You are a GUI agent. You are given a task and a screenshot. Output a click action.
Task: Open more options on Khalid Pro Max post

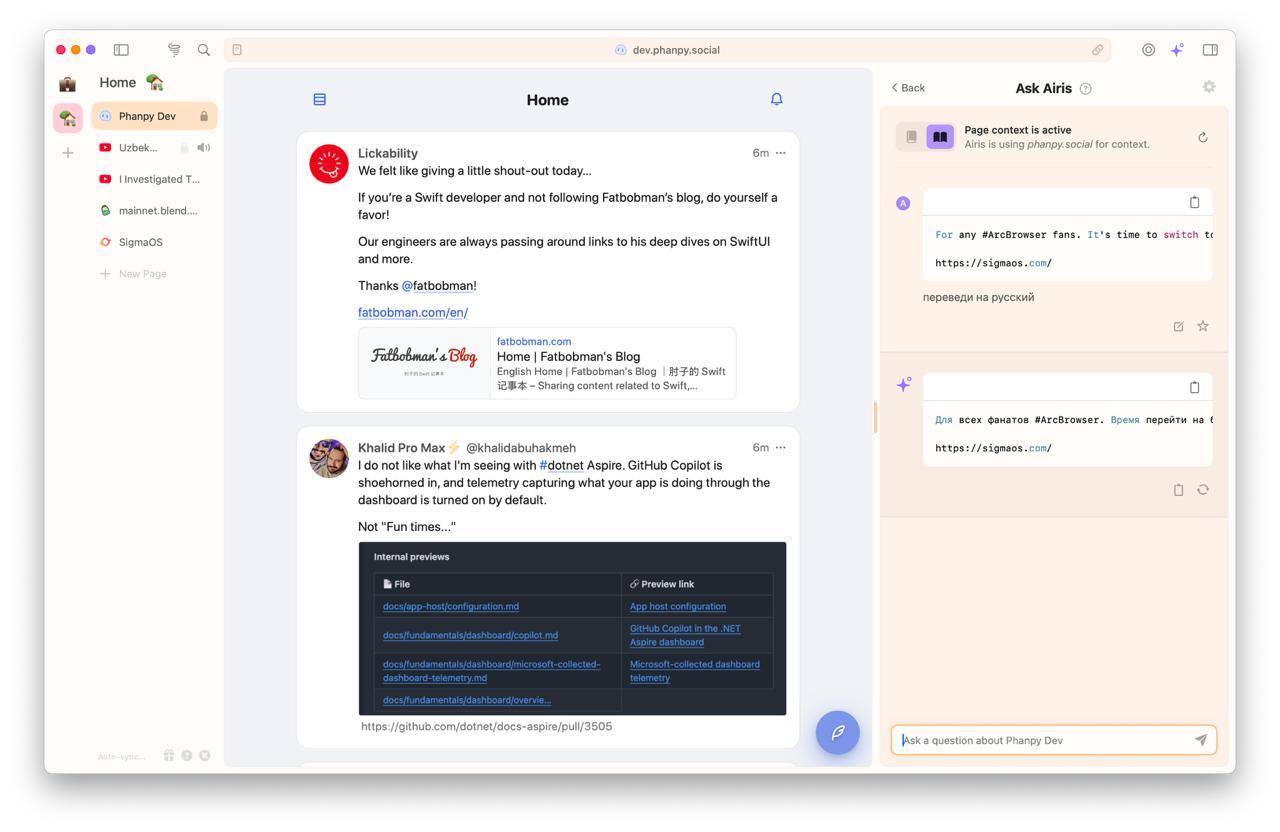tap(781, 447)
